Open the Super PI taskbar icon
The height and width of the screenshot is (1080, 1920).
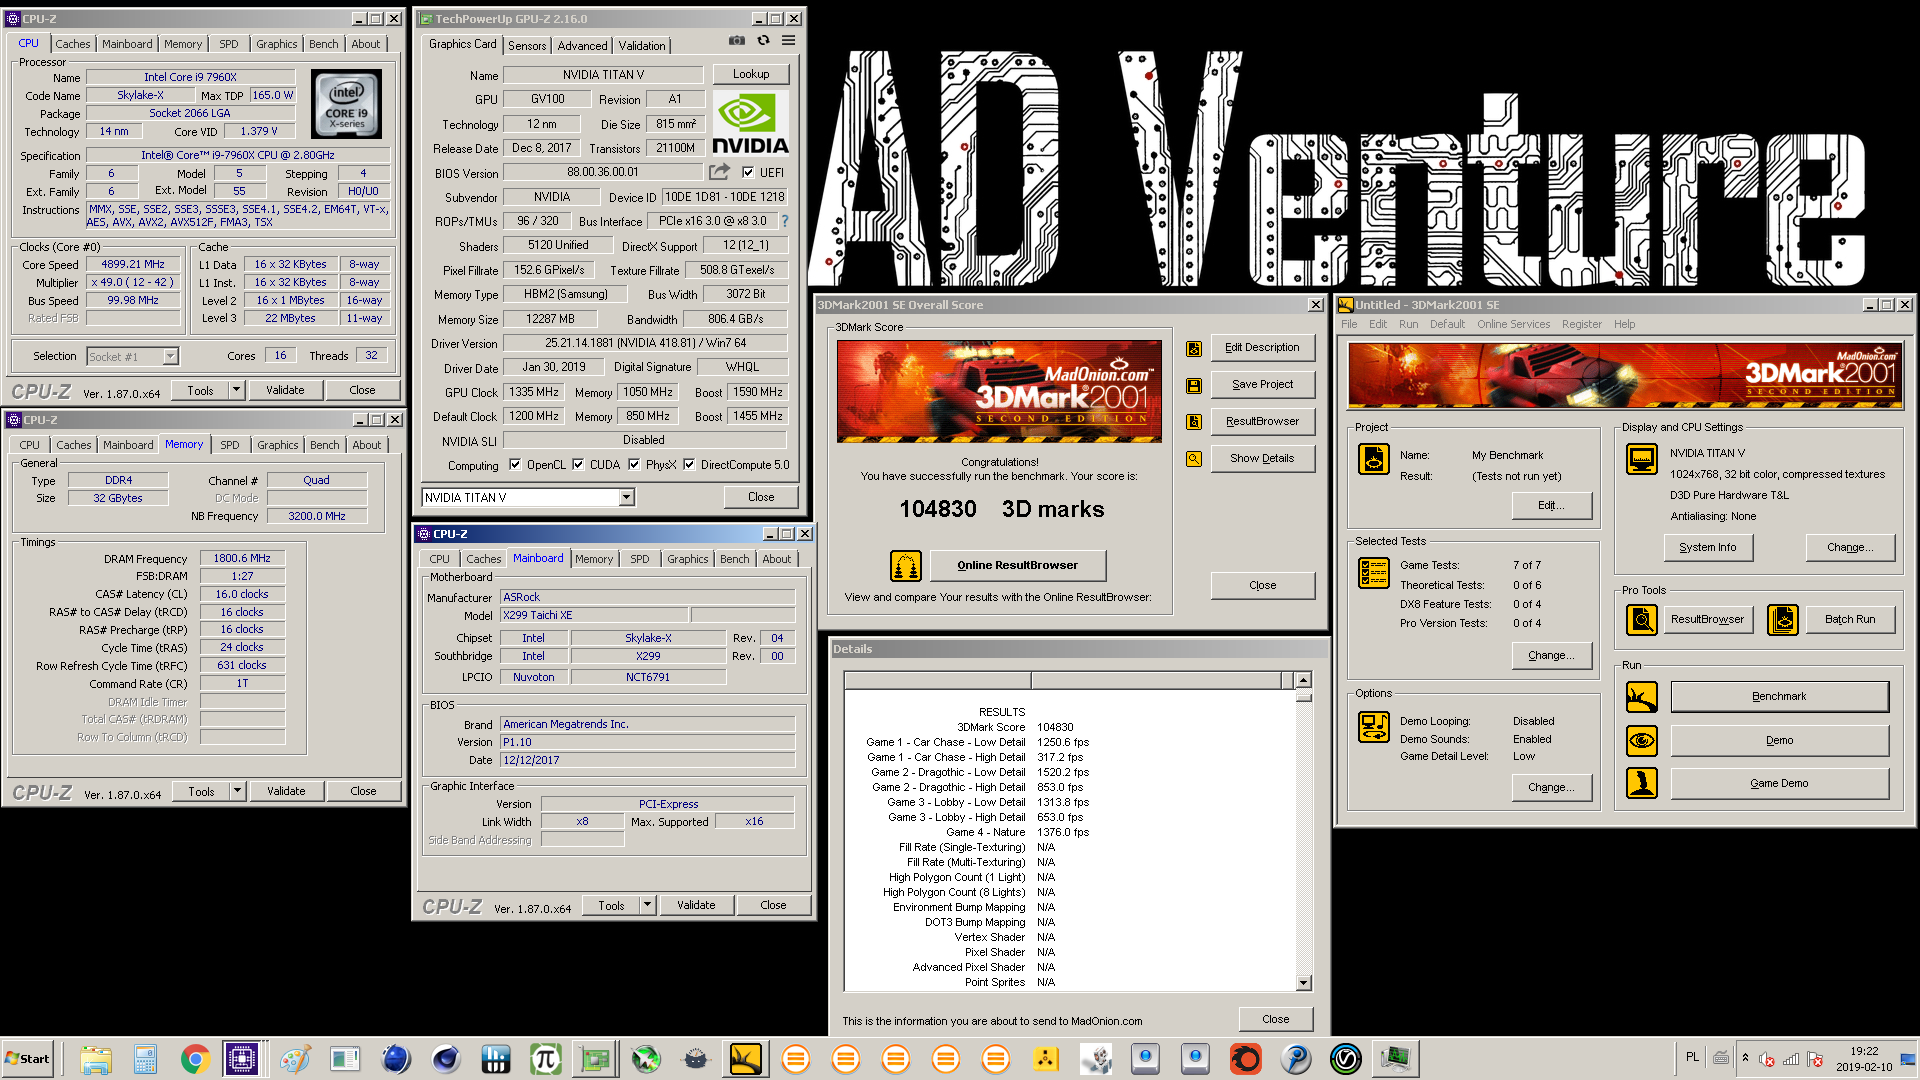(545, 1058)
